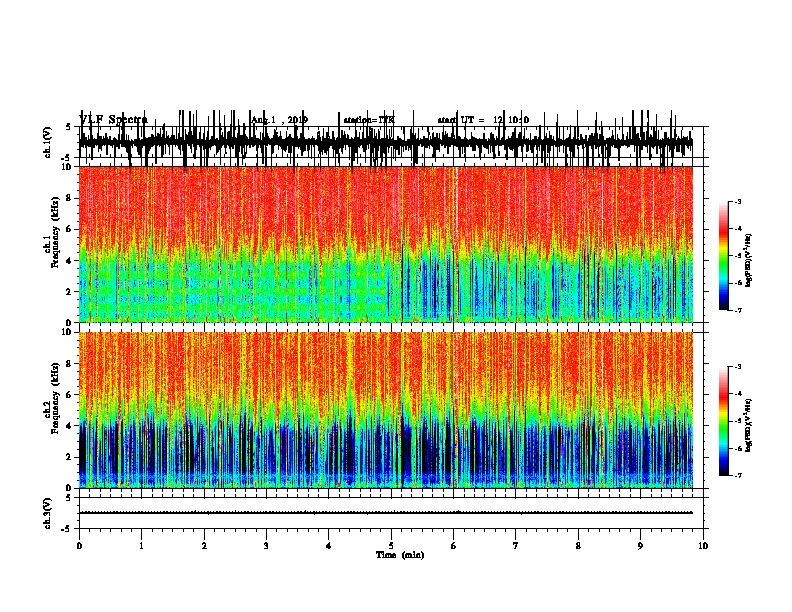Click the '-7' label on lower color bar
Screen dimensions: 792x612
tap(737, 475)
